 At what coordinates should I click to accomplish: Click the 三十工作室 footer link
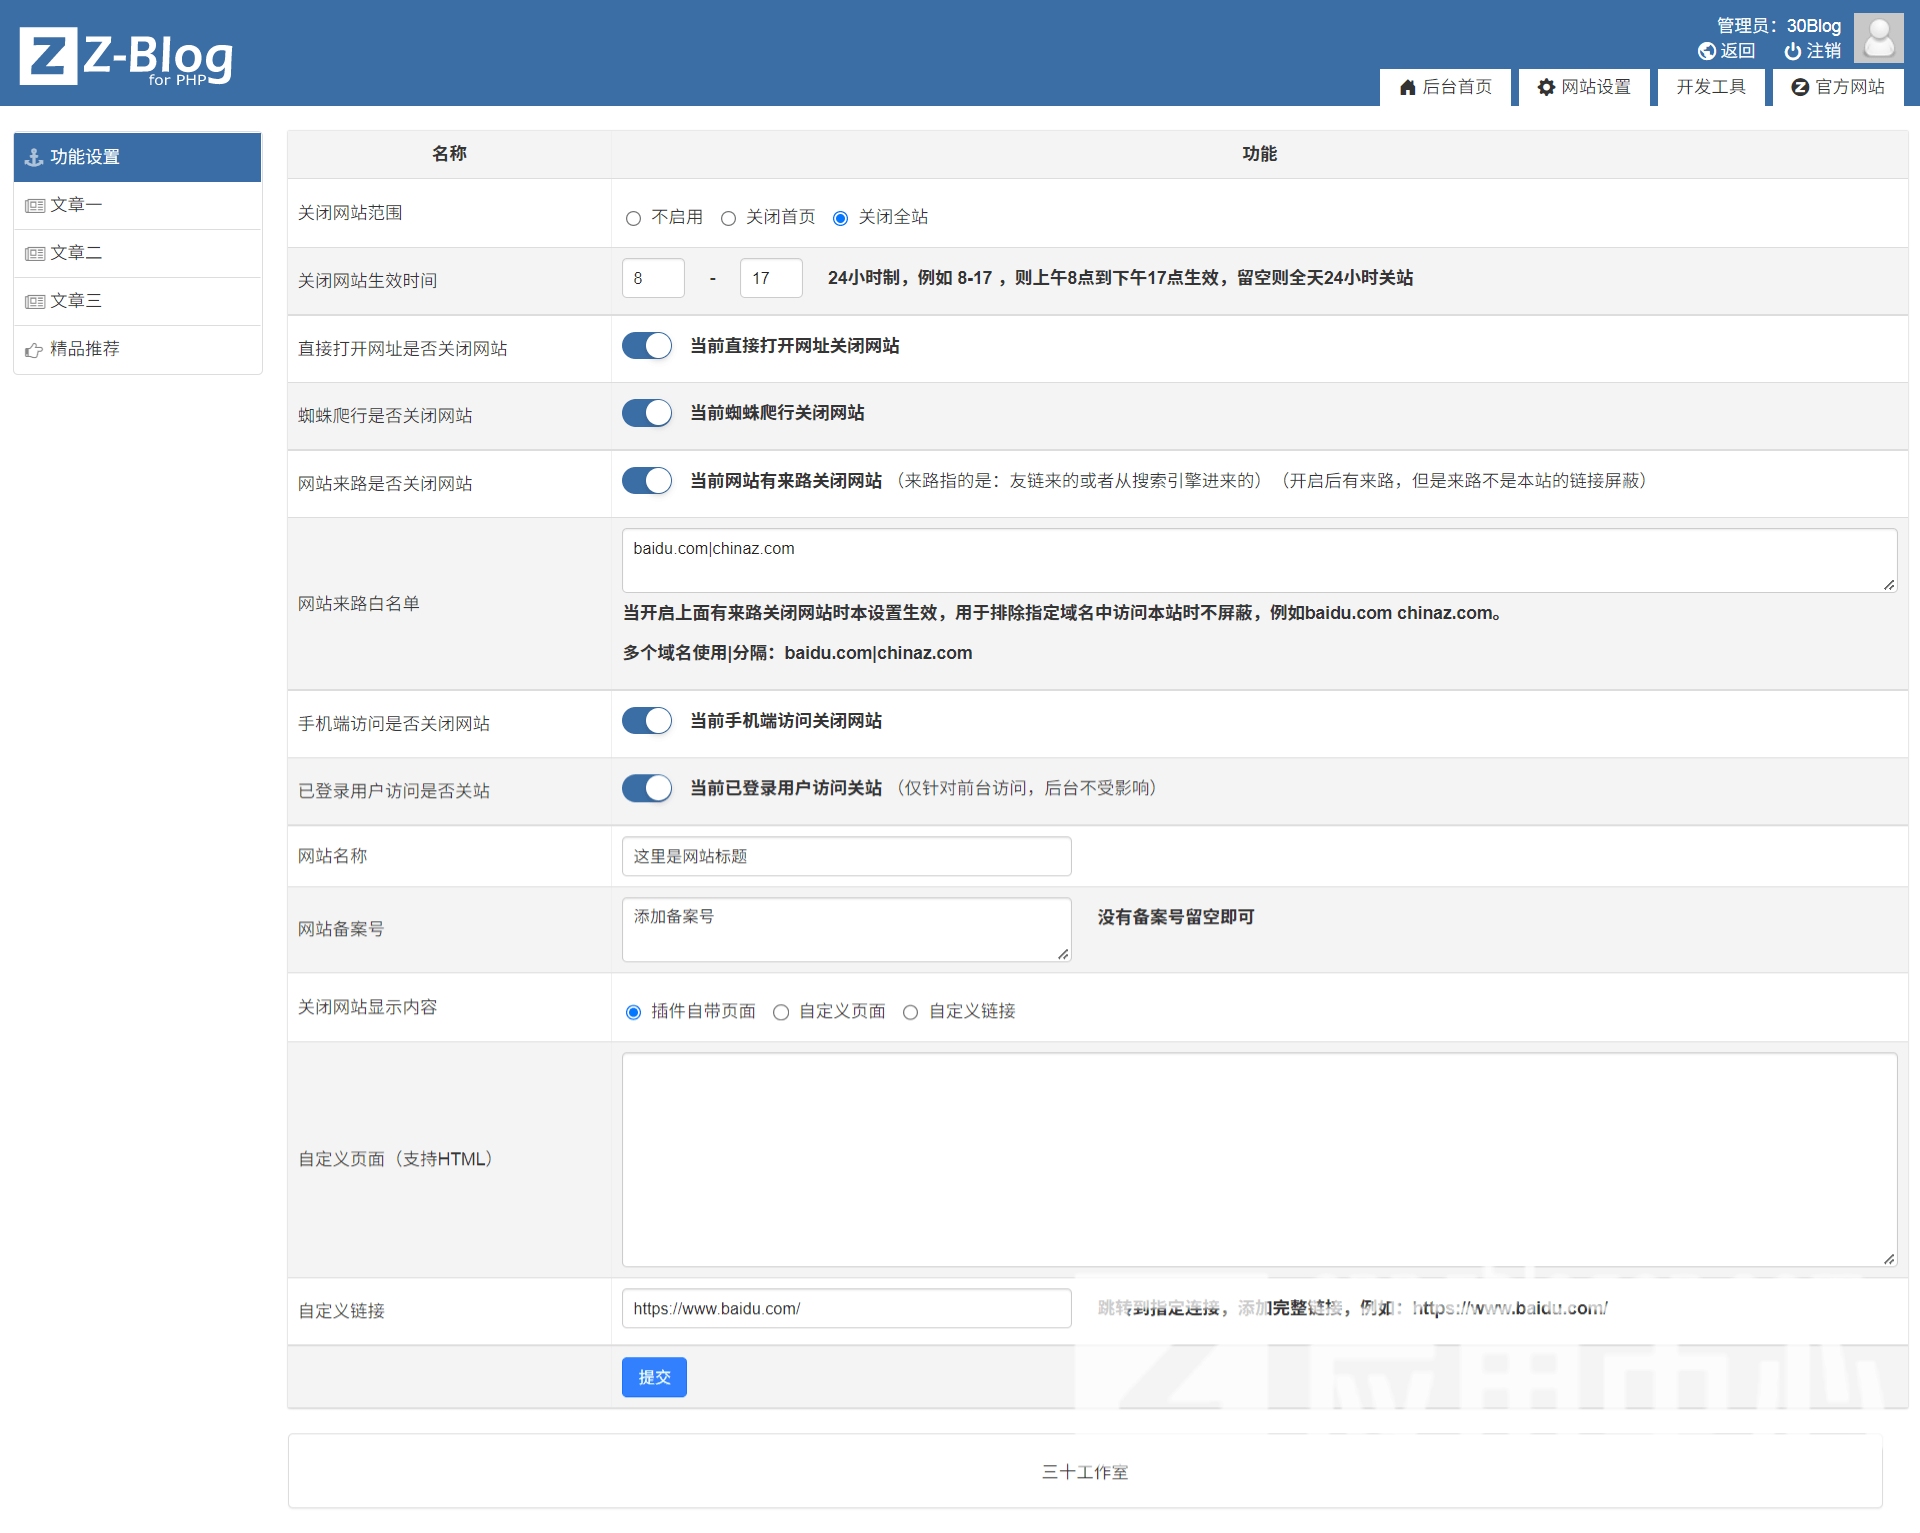pyautogui.click(x=1084, y=1472)
